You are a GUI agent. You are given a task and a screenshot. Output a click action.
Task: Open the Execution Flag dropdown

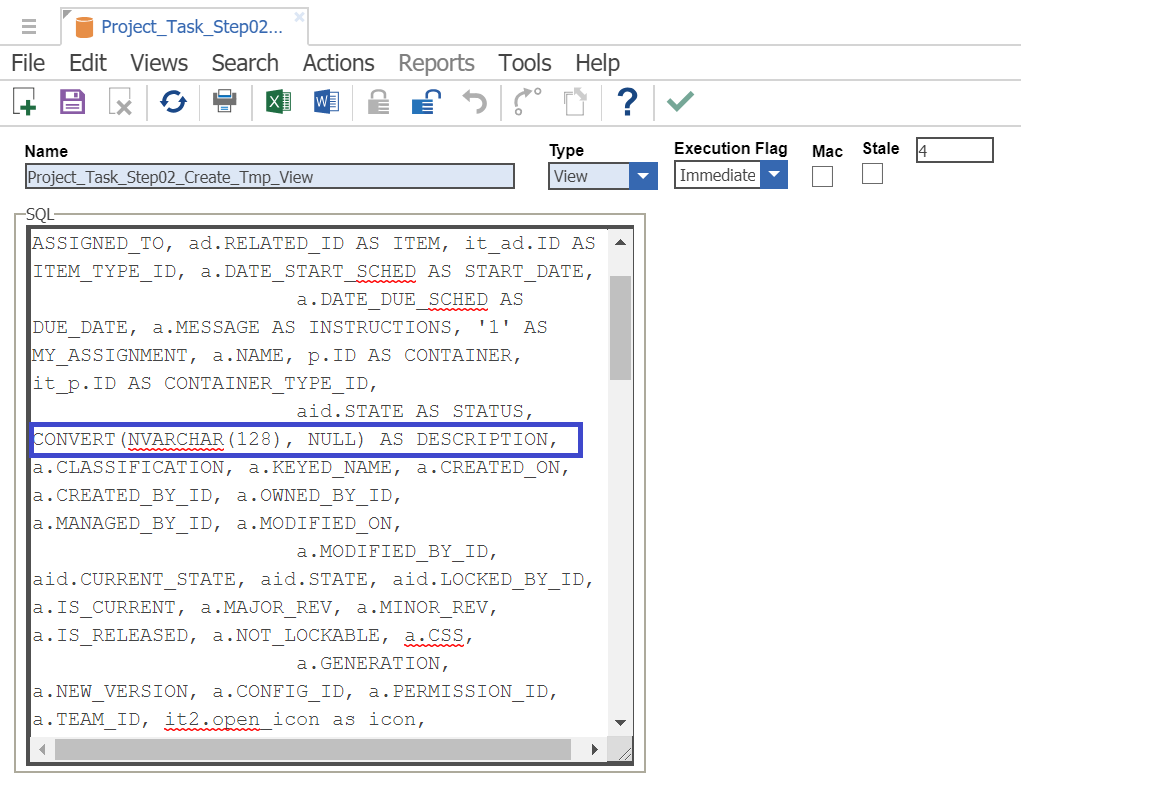tap(773, 174)
